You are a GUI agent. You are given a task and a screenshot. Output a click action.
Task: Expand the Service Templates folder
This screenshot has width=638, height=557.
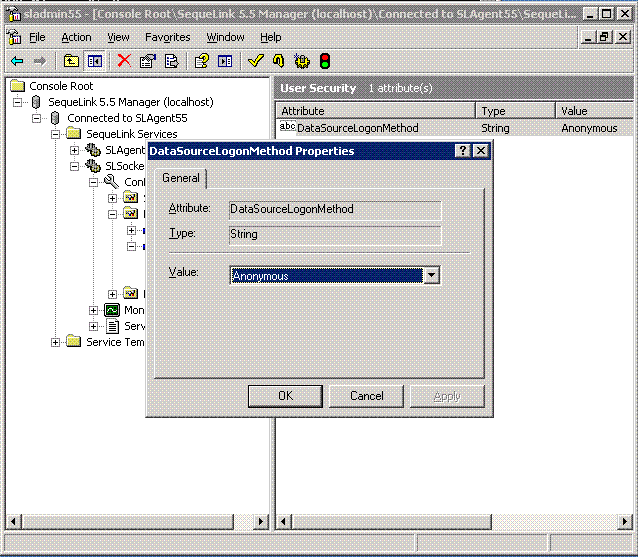55,343
